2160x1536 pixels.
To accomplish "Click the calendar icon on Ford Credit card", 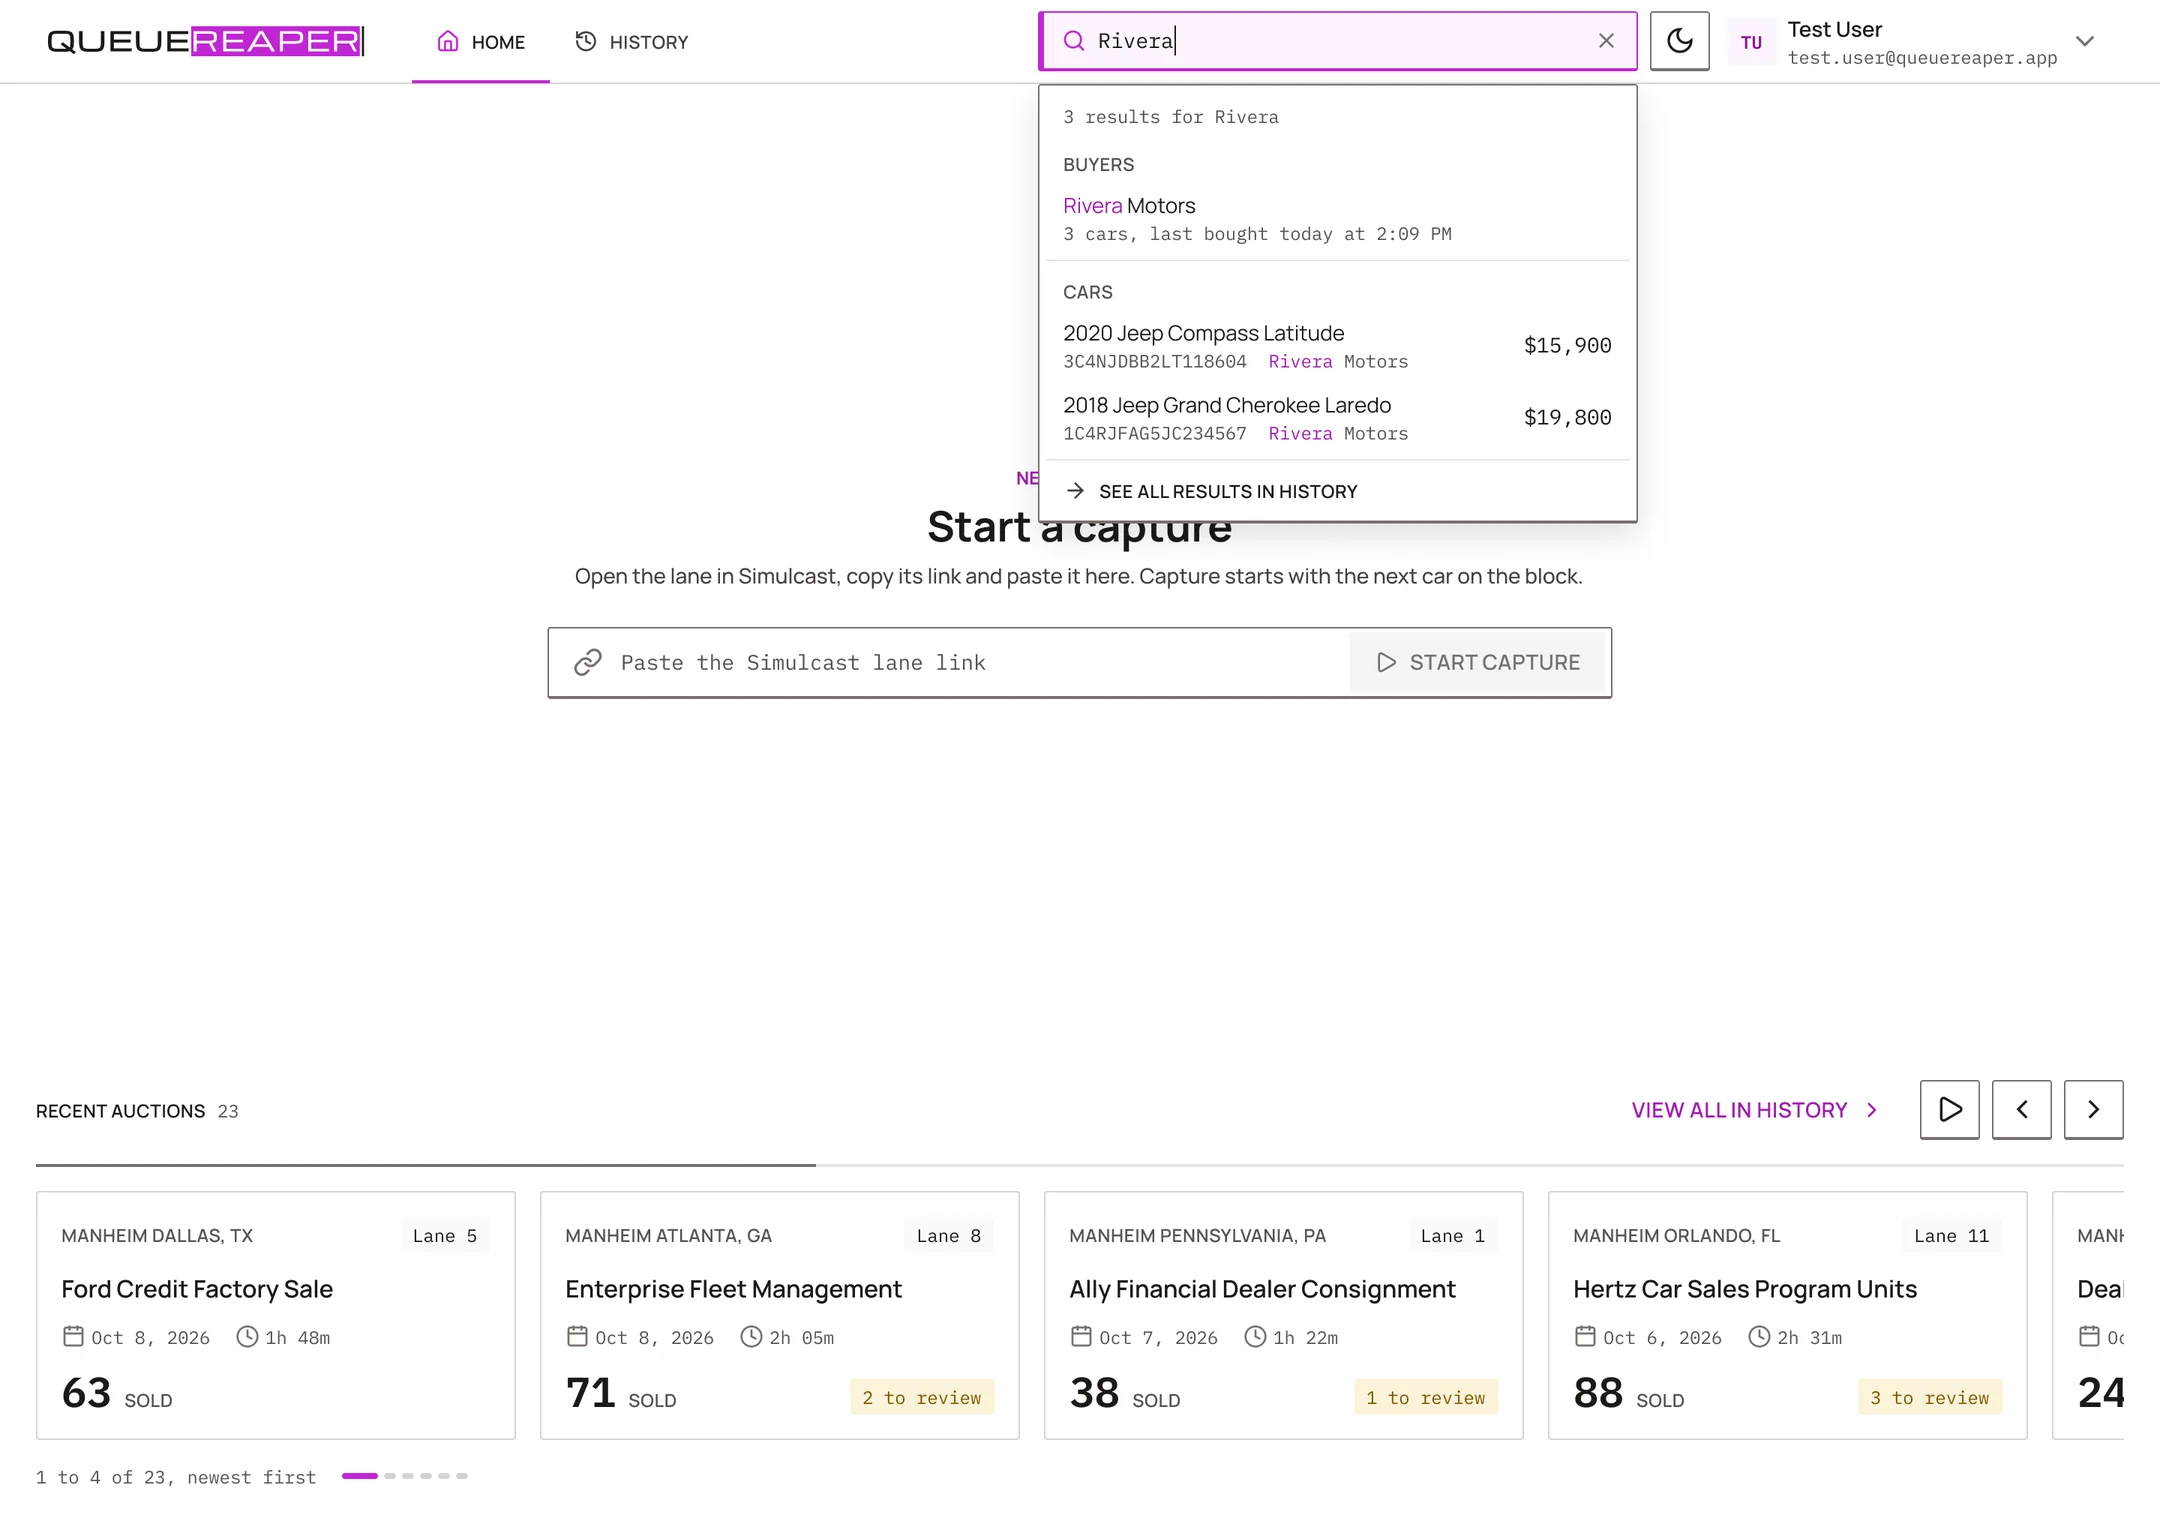I will (73, 1336).
